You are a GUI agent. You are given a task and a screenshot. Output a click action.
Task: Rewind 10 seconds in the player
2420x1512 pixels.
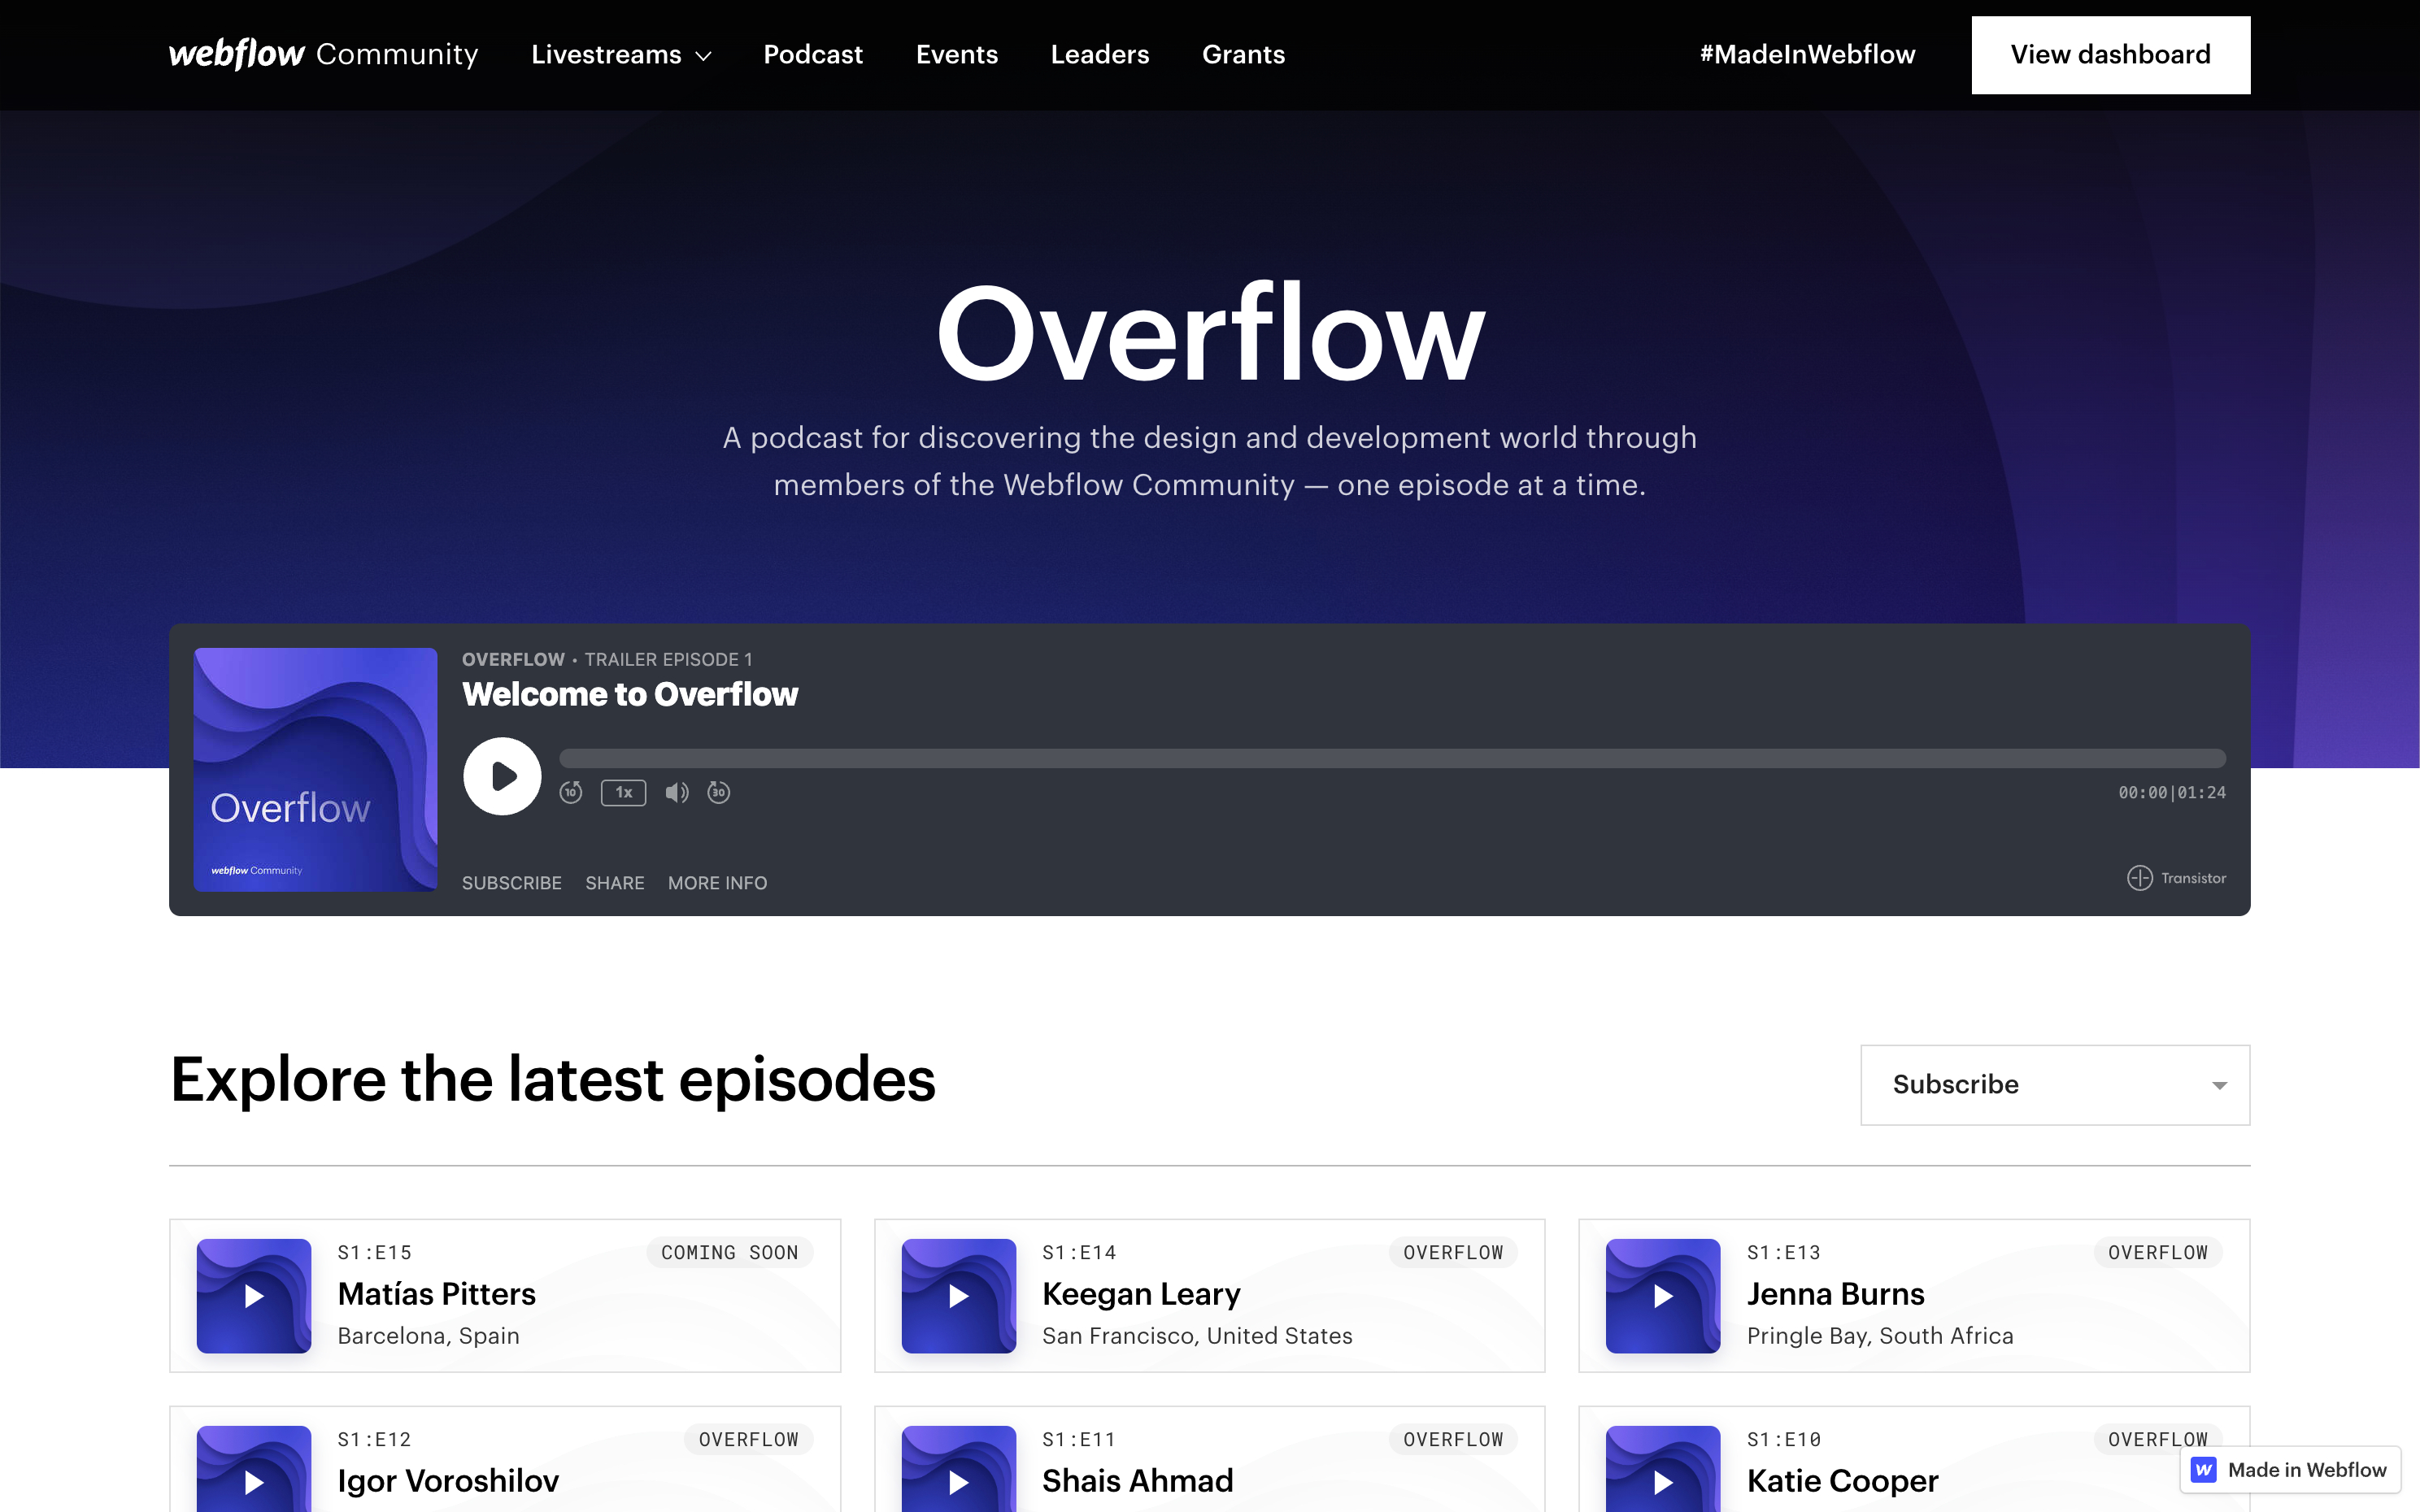click(x=571, y=793)
